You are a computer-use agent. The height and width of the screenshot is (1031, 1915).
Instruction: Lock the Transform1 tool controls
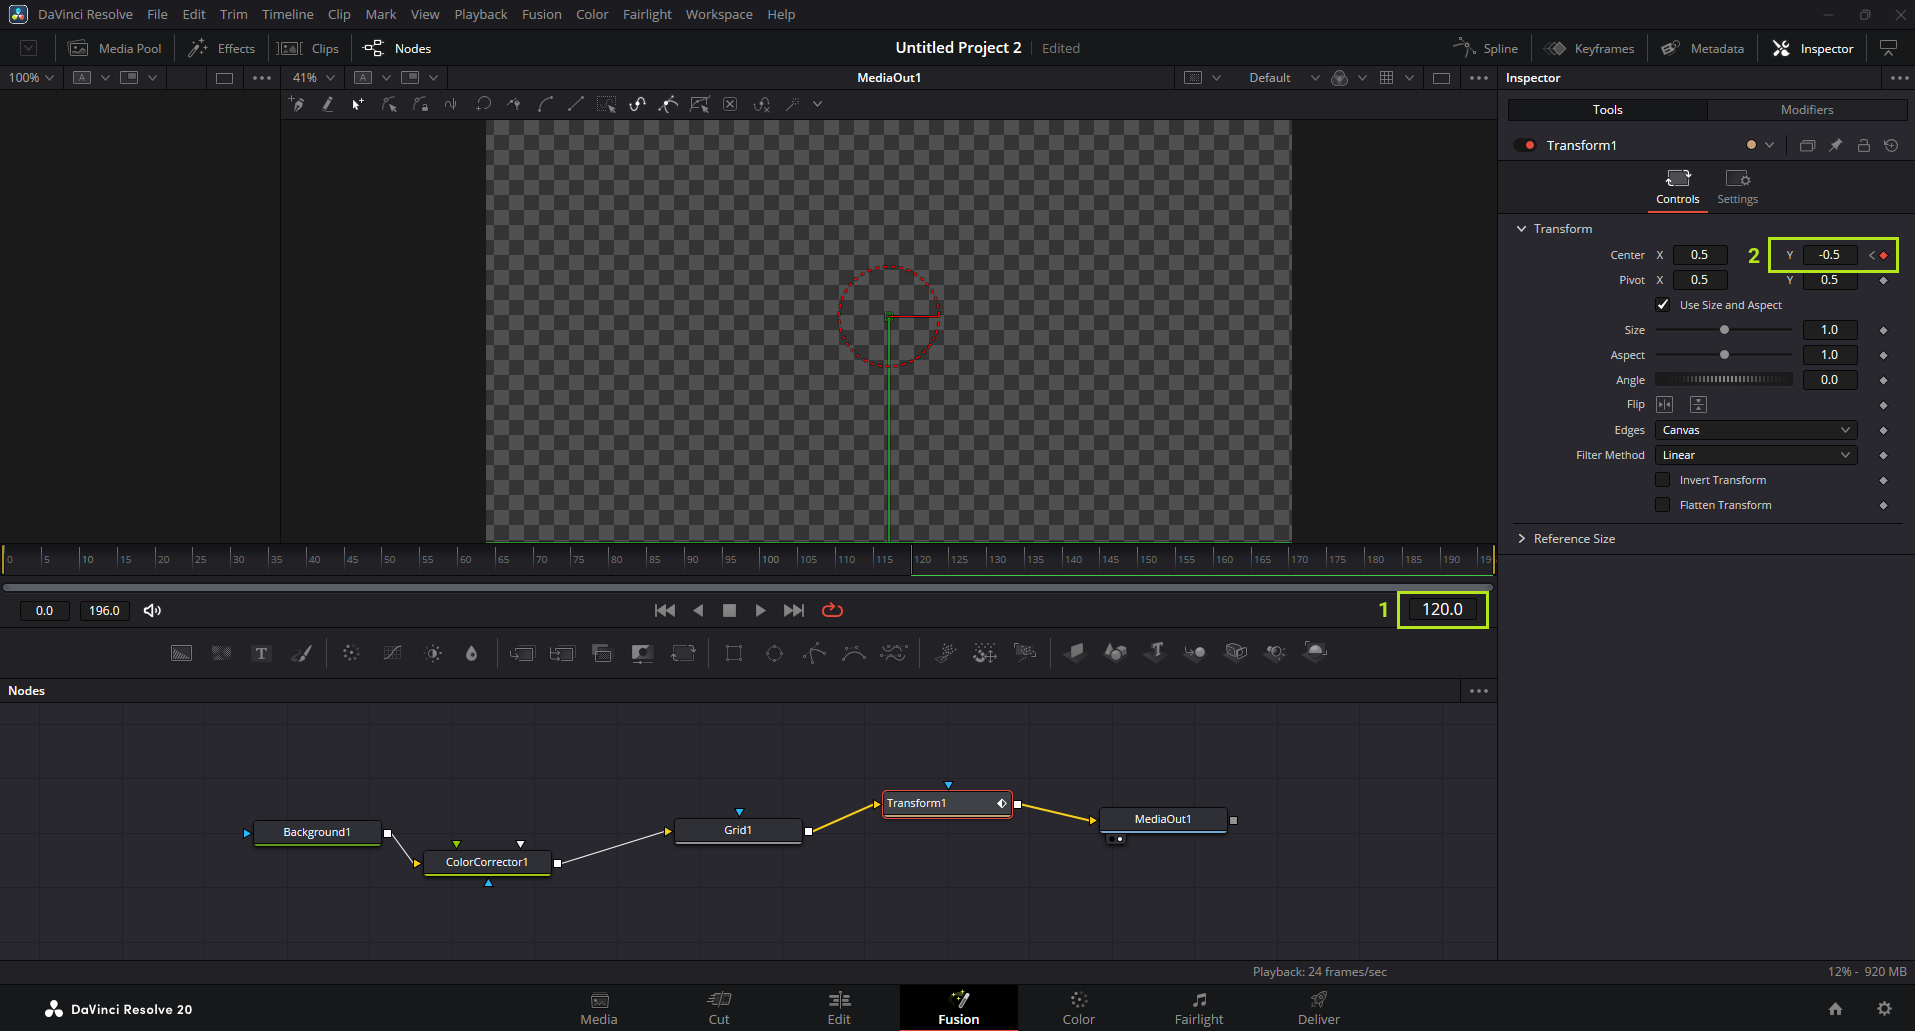click(x=1863, y=145)
